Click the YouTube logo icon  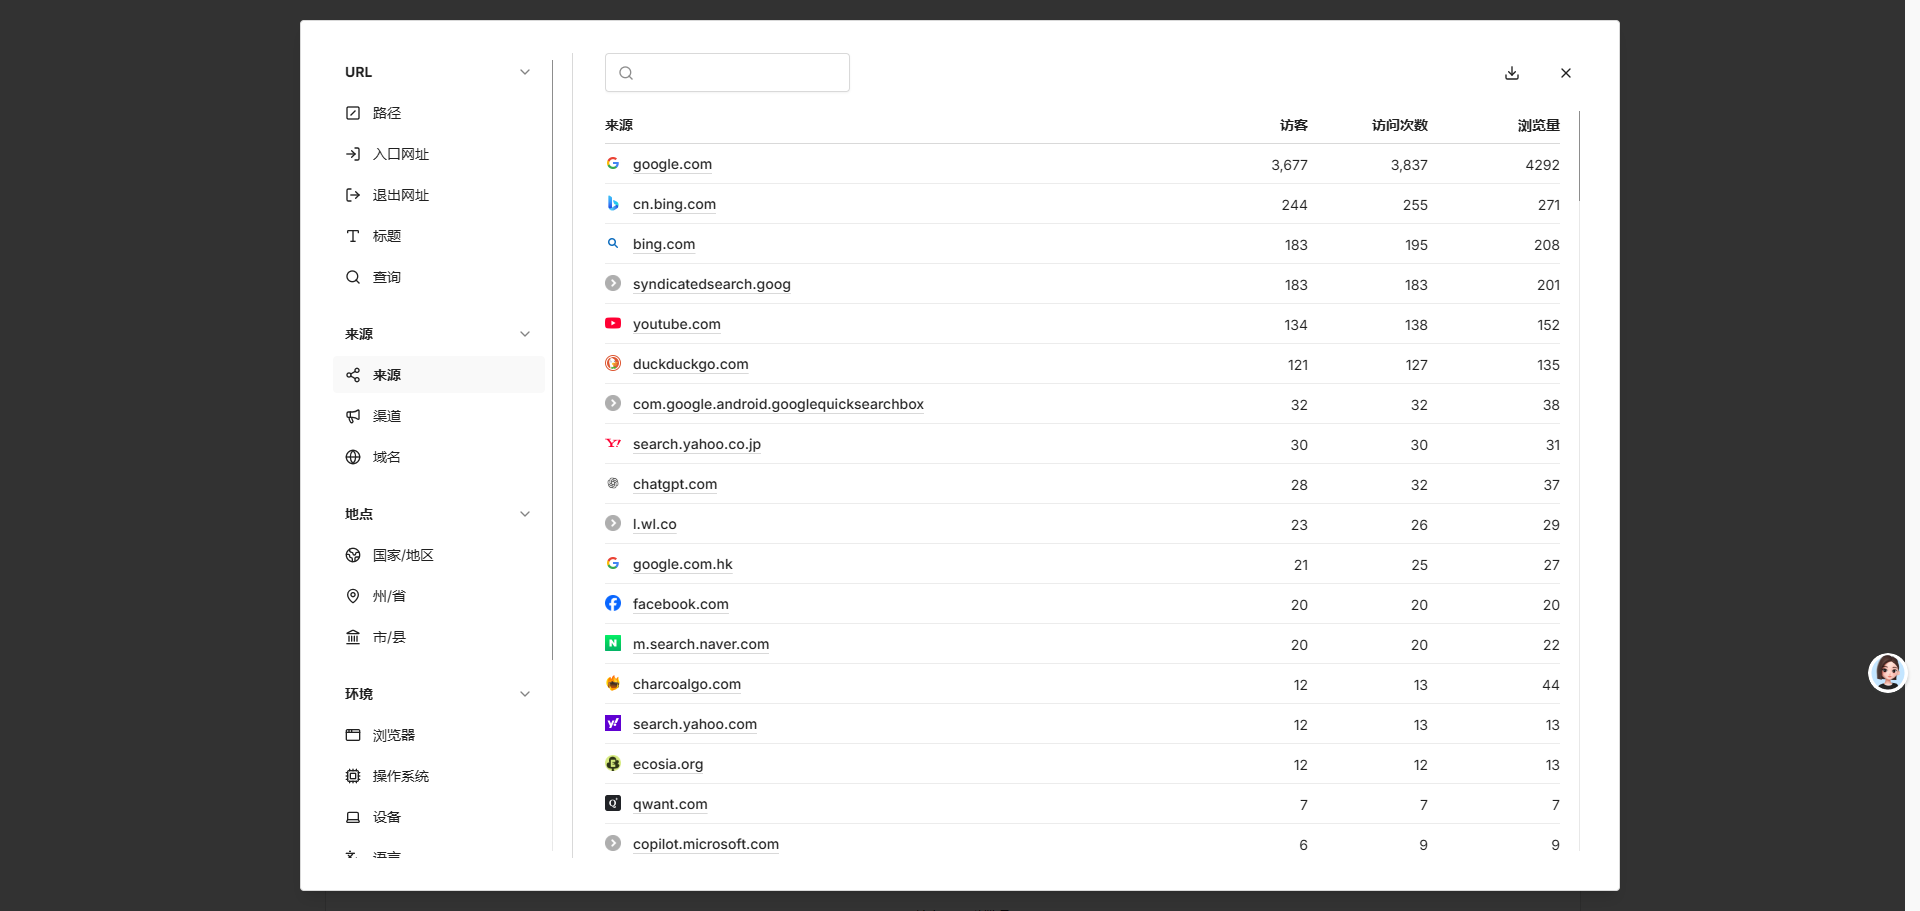pyautogui.click(x=613, y=323)
